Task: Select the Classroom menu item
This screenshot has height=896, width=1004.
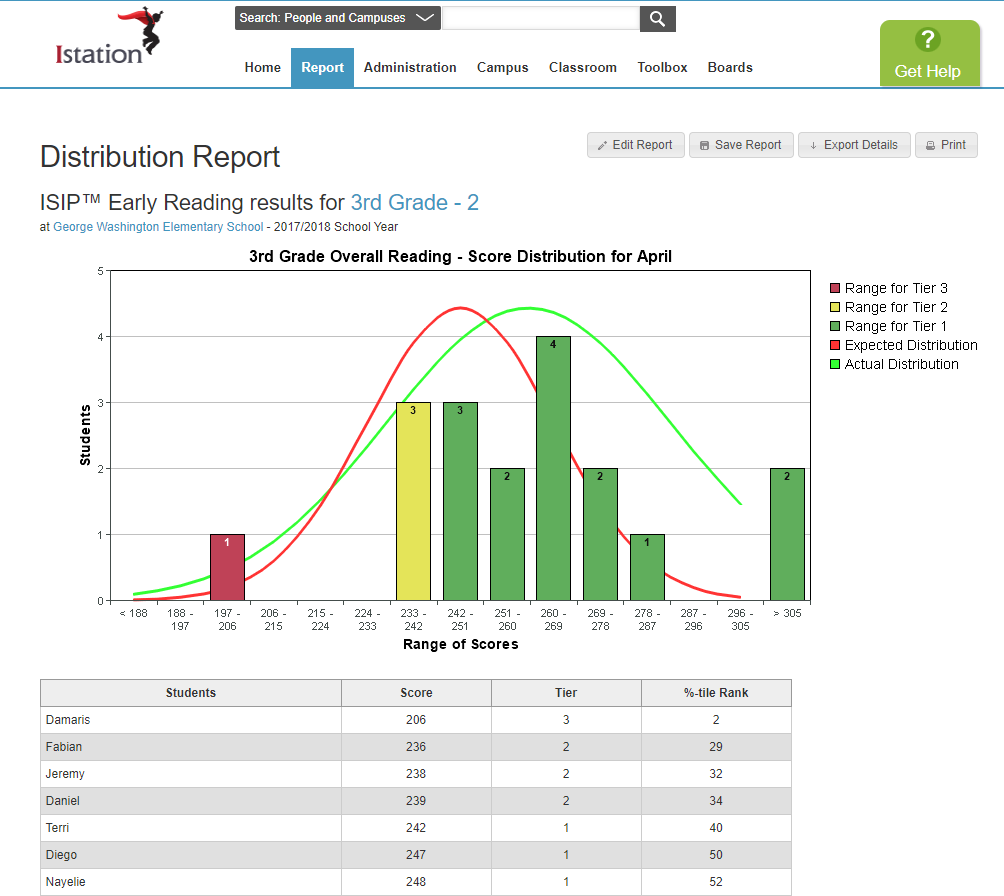Action: [583, 68]
